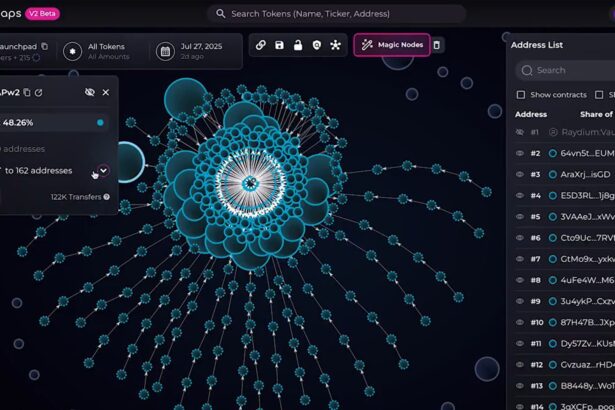The width and height of the screenshot is (615, 410).
Task: Click the node cluster layout icon
Action: (336, 45)
